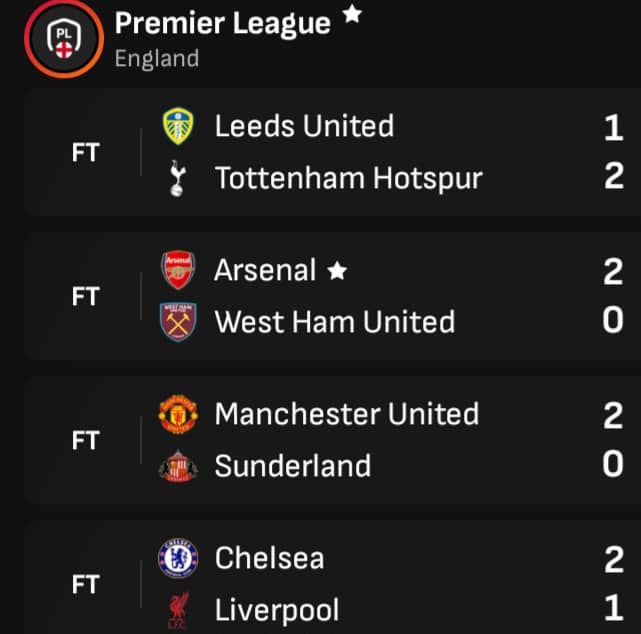This screenshot has height=634, width=641.
Task: Toggle the Premier League favorite star
Action: (351, 16)
